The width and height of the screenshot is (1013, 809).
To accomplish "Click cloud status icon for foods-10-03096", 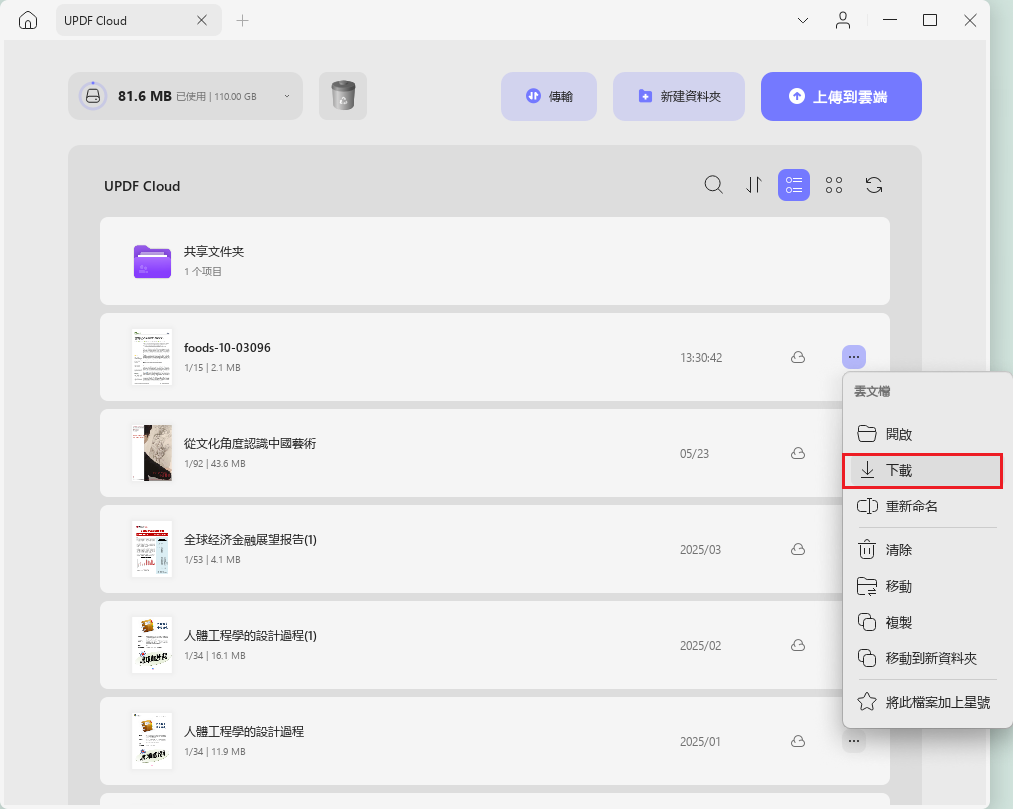I will (798, 357).
